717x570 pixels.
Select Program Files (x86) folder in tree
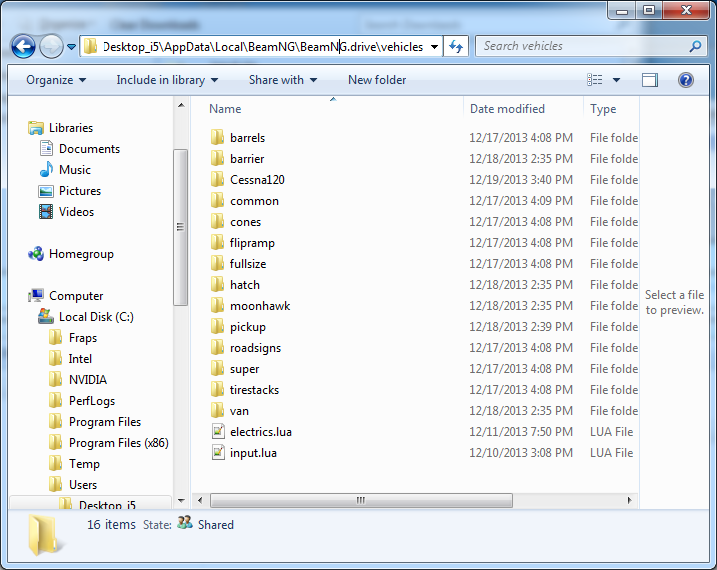[119, 443]
